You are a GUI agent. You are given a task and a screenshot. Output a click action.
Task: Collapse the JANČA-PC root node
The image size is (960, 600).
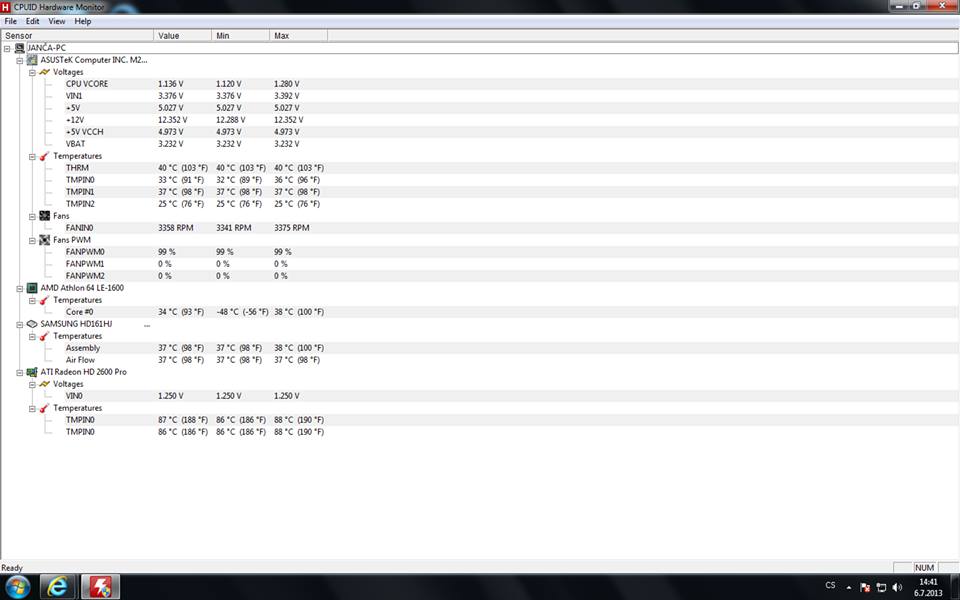7,48
